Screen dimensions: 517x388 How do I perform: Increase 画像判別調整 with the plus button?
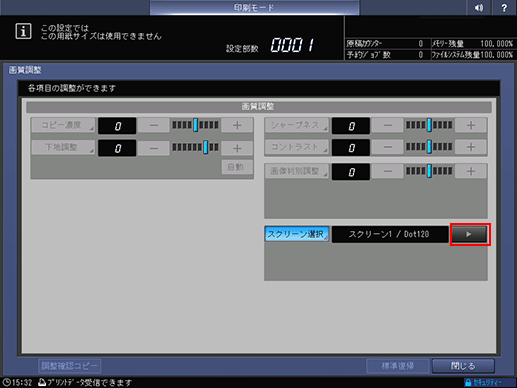tap(471, 171)
